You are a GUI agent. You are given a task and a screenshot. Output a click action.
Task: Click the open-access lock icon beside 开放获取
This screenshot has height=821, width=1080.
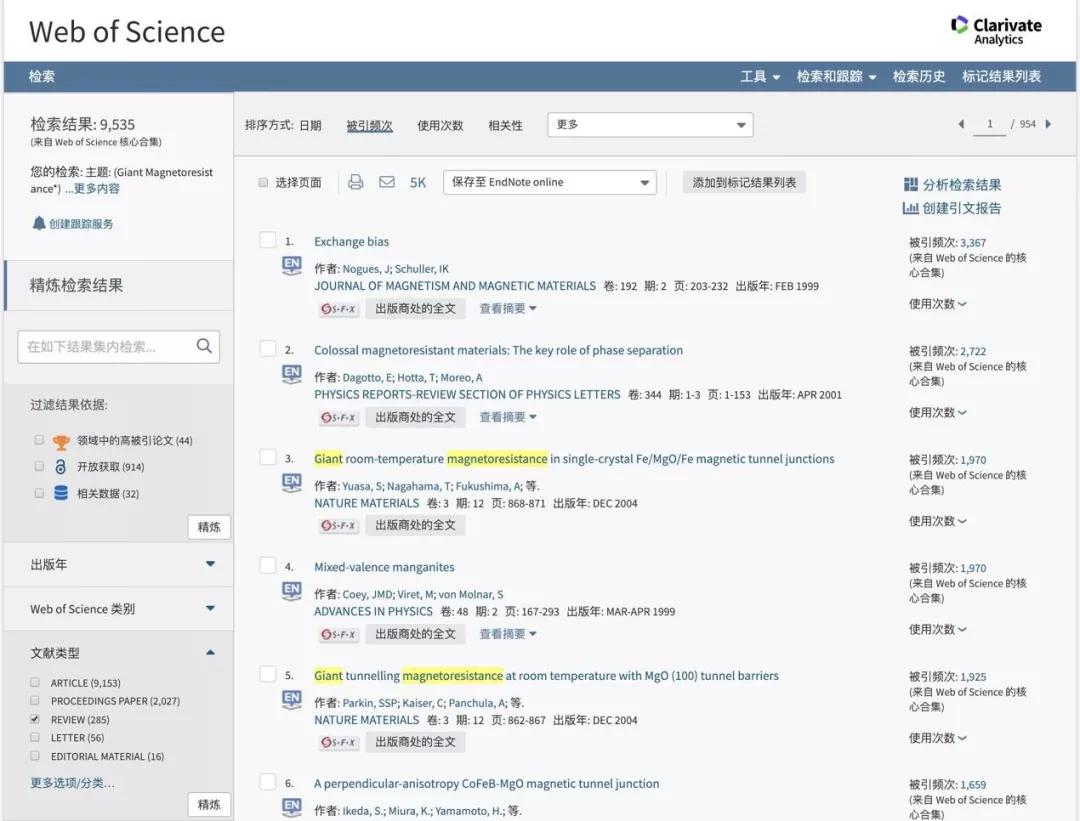(62, 469)
